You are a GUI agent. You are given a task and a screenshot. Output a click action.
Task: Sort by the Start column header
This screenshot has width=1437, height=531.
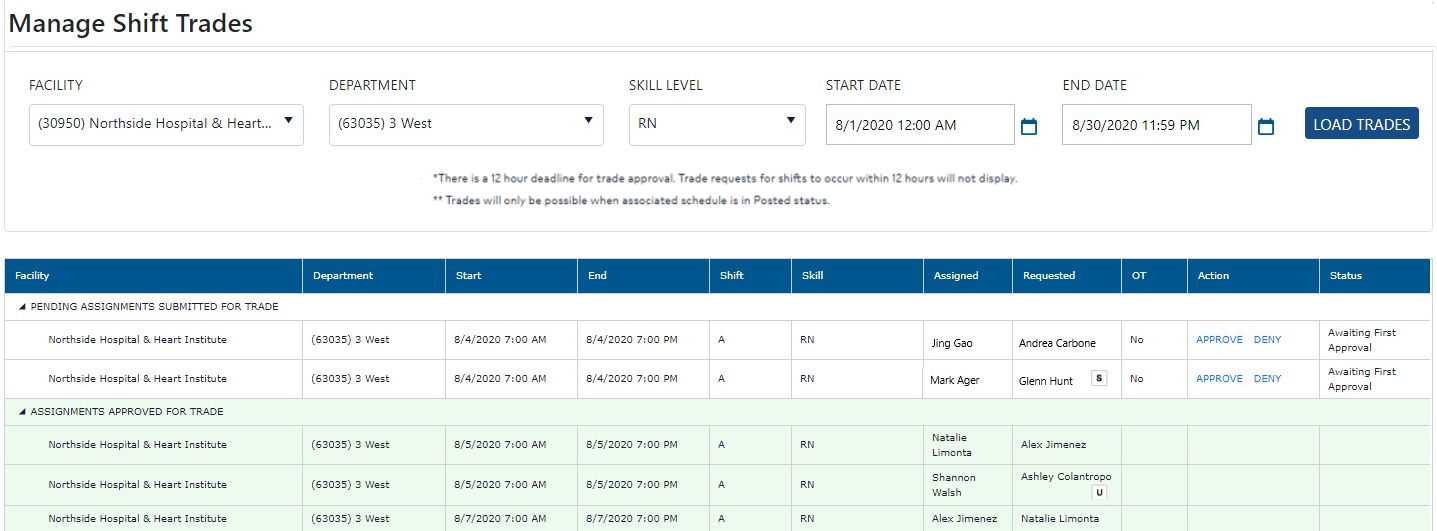[x=468, y=276]
